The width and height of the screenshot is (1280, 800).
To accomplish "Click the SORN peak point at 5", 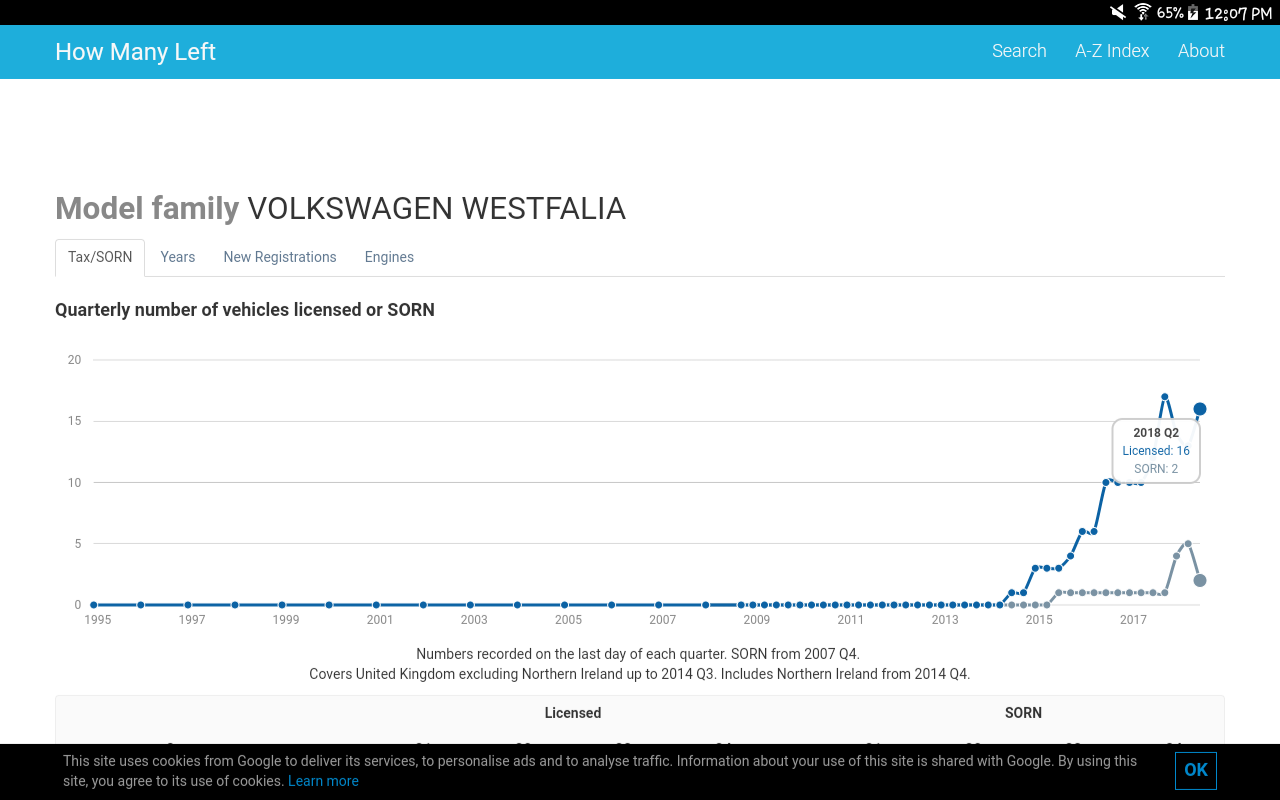I will click(x=1188, y=543).
